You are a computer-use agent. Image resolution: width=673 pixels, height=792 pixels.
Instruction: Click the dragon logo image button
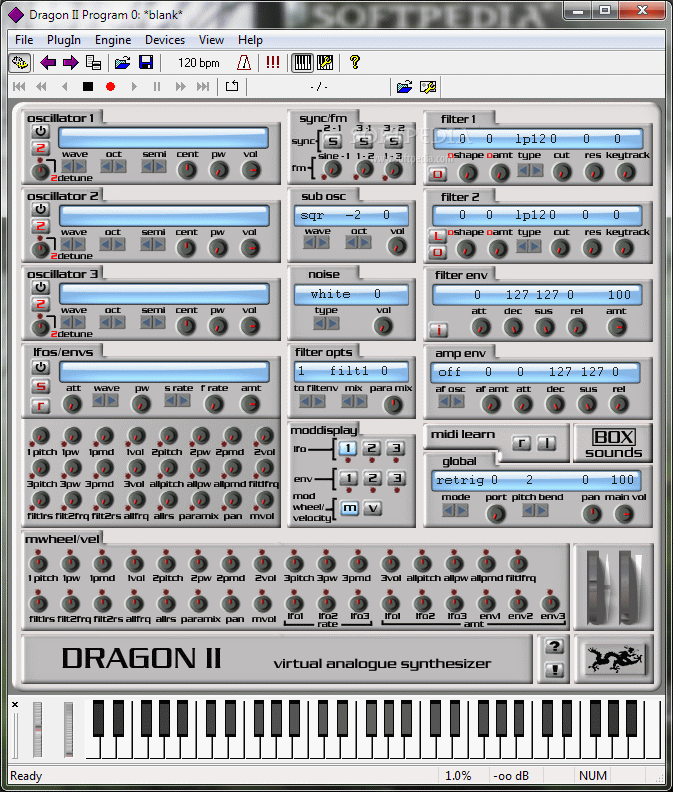click(614, 659)
